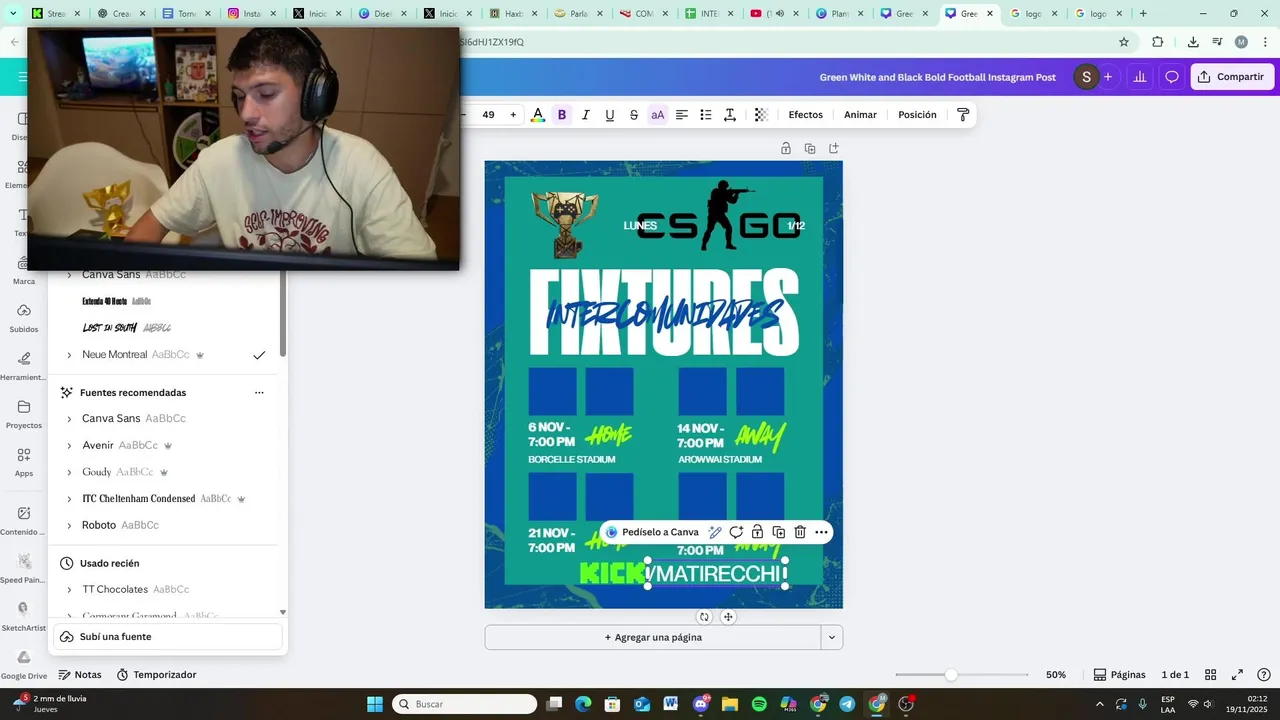This screenshot has width=1280, height=720.
Task: Lock the selected text element
Action: pyautogui.click(x=758, y=532)
